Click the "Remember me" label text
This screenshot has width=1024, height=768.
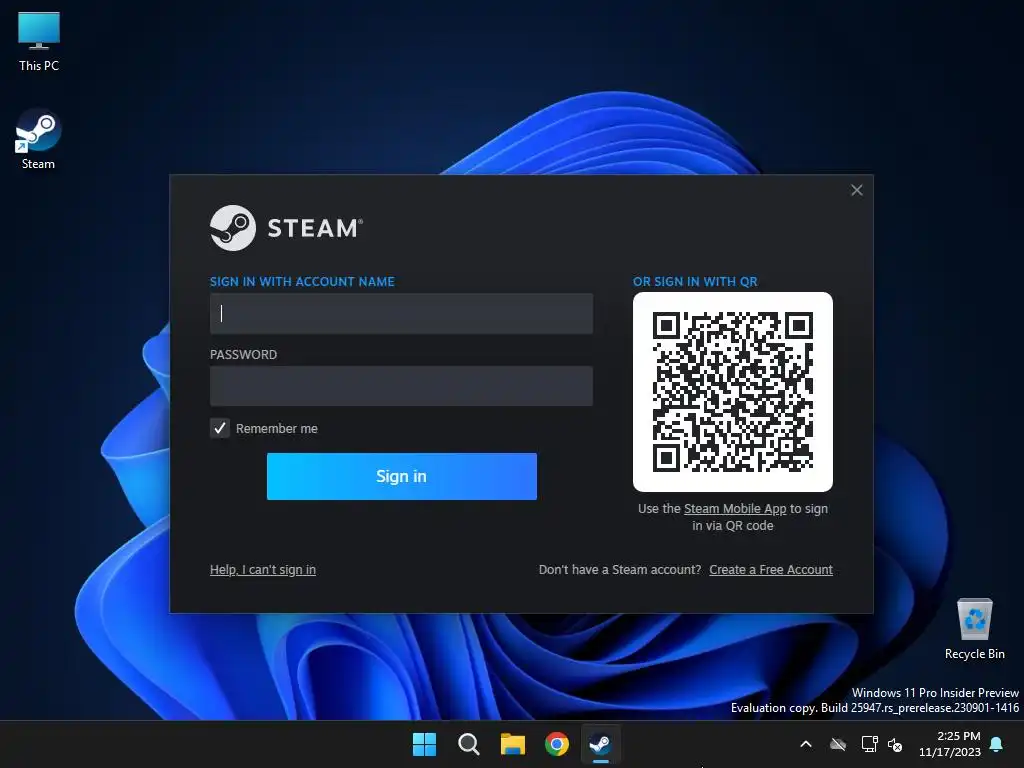coord(277,428)
